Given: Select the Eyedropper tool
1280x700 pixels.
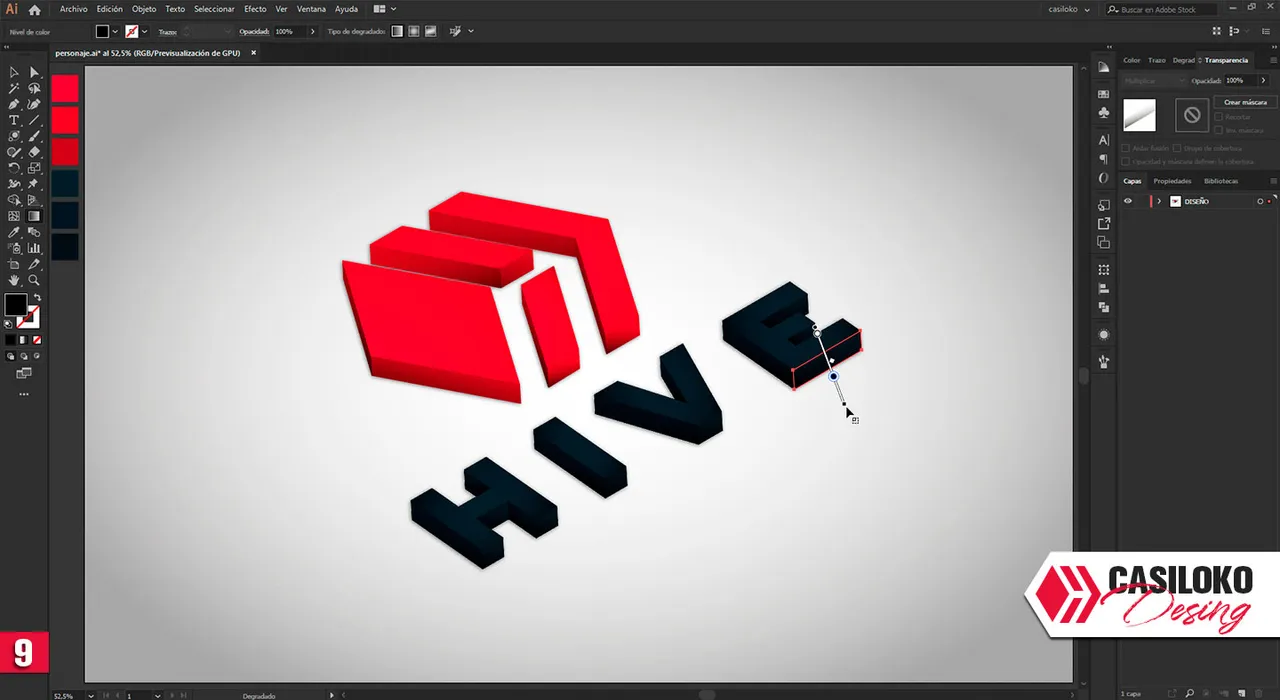Looking at the screenshot, I should pos(14,232).
